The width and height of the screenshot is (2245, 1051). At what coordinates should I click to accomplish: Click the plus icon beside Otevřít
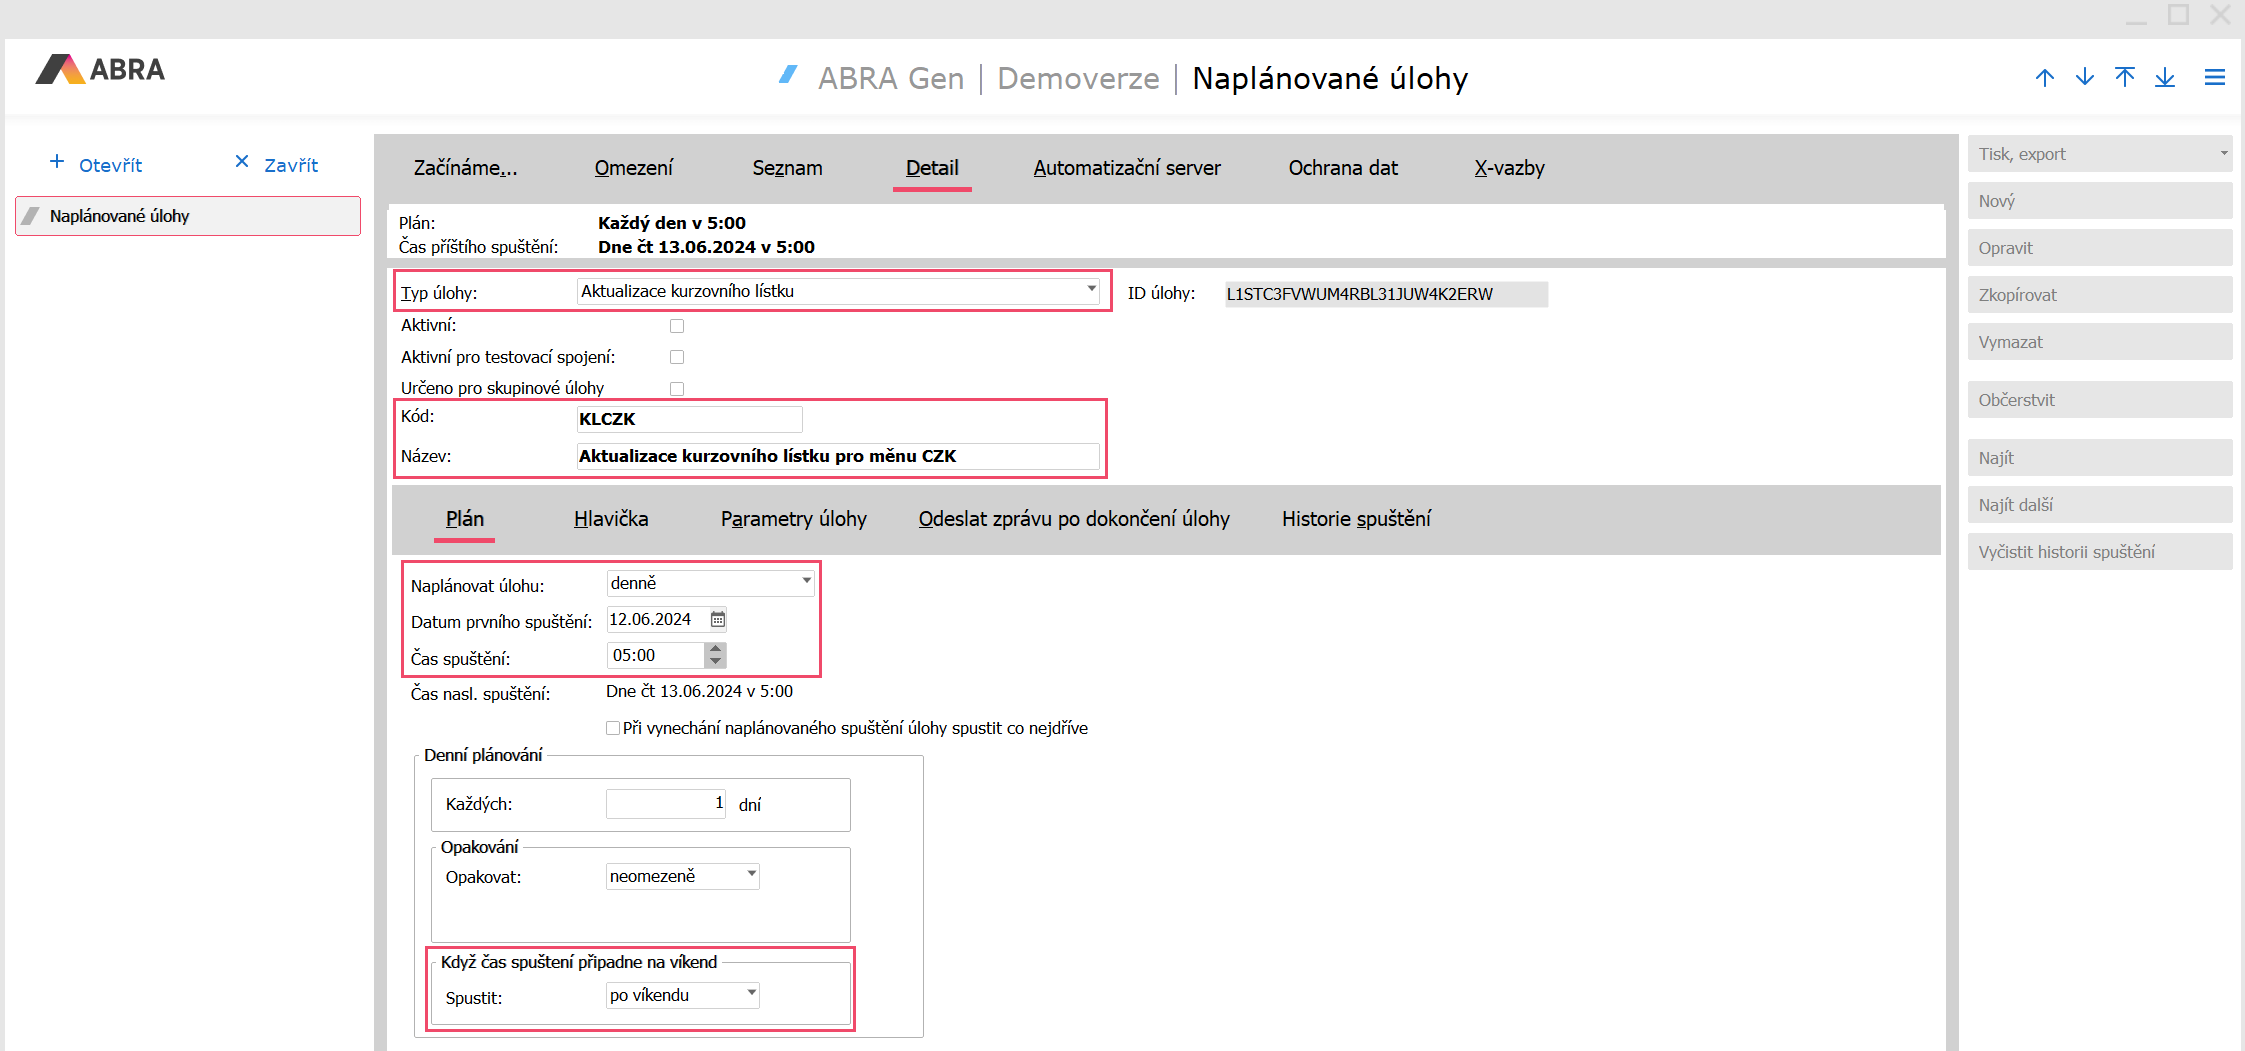[57, 162]
